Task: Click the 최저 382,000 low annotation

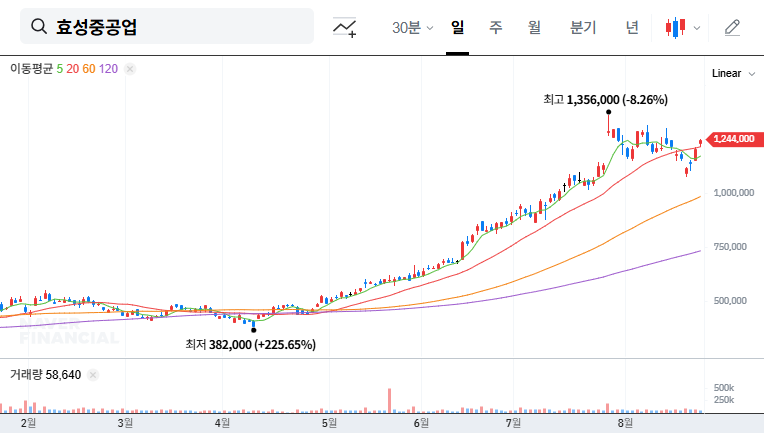Action: point(250,345)
